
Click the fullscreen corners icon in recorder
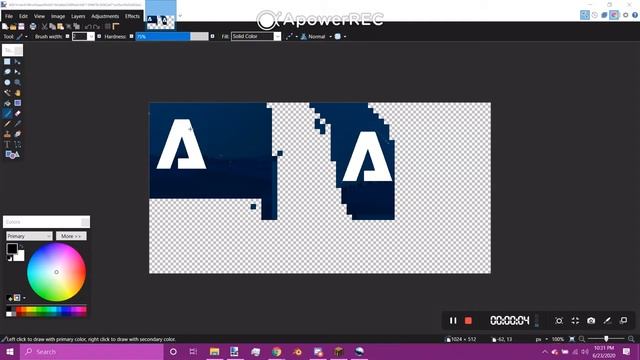[575, 321]
